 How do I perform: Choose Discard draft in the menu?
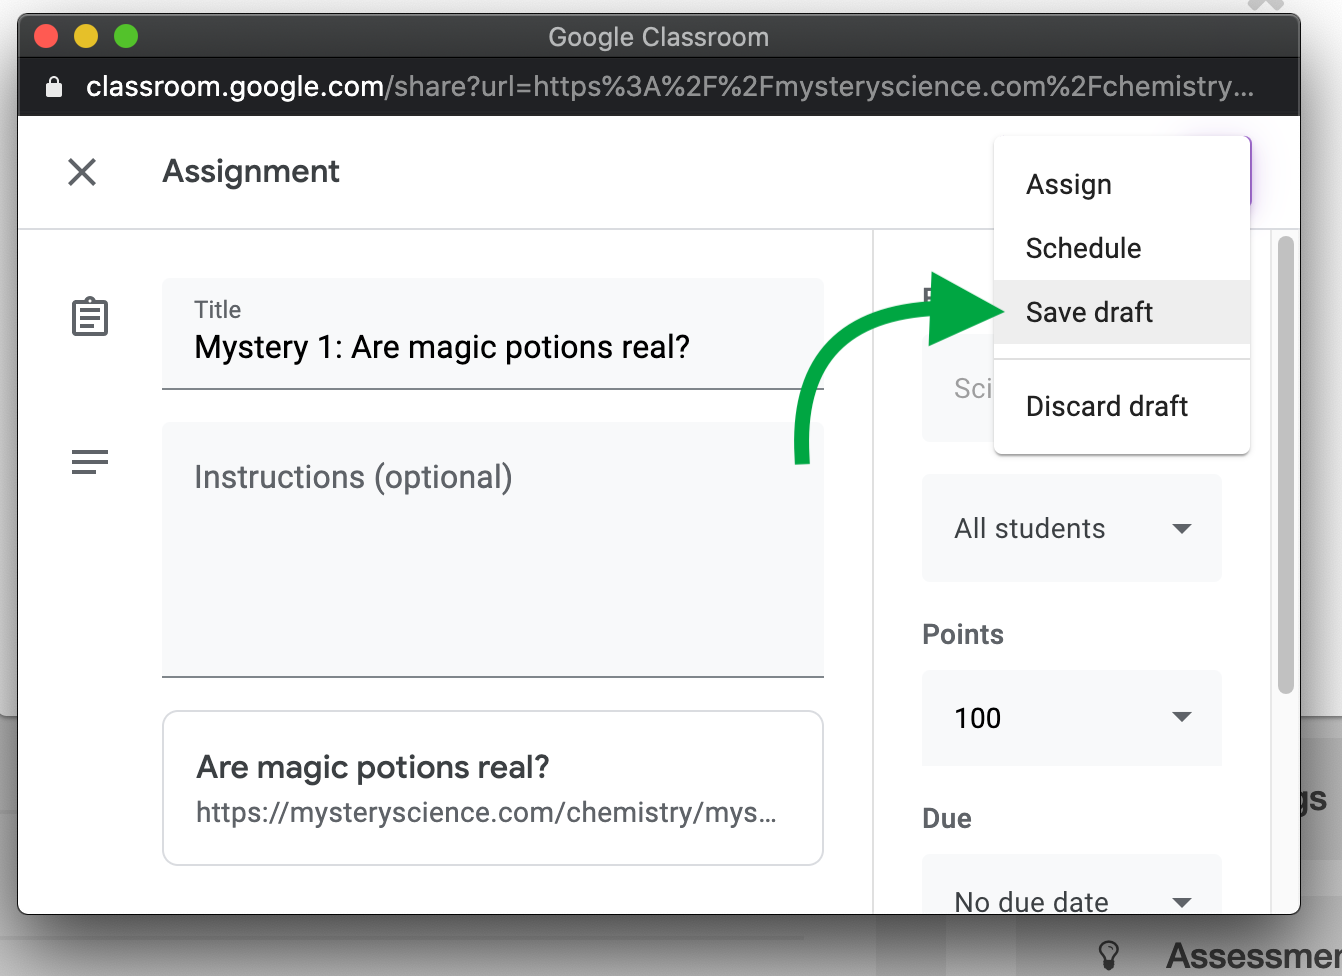pyautogui.click(x=1122, y=406)
